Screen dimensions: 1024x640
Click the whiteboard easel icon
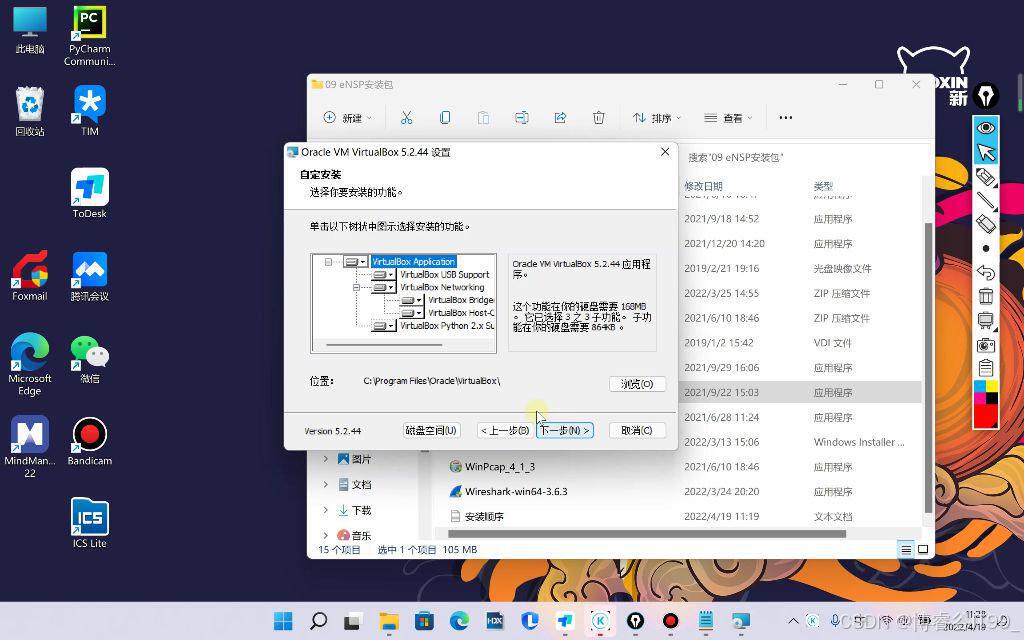[x=985, y=321]
